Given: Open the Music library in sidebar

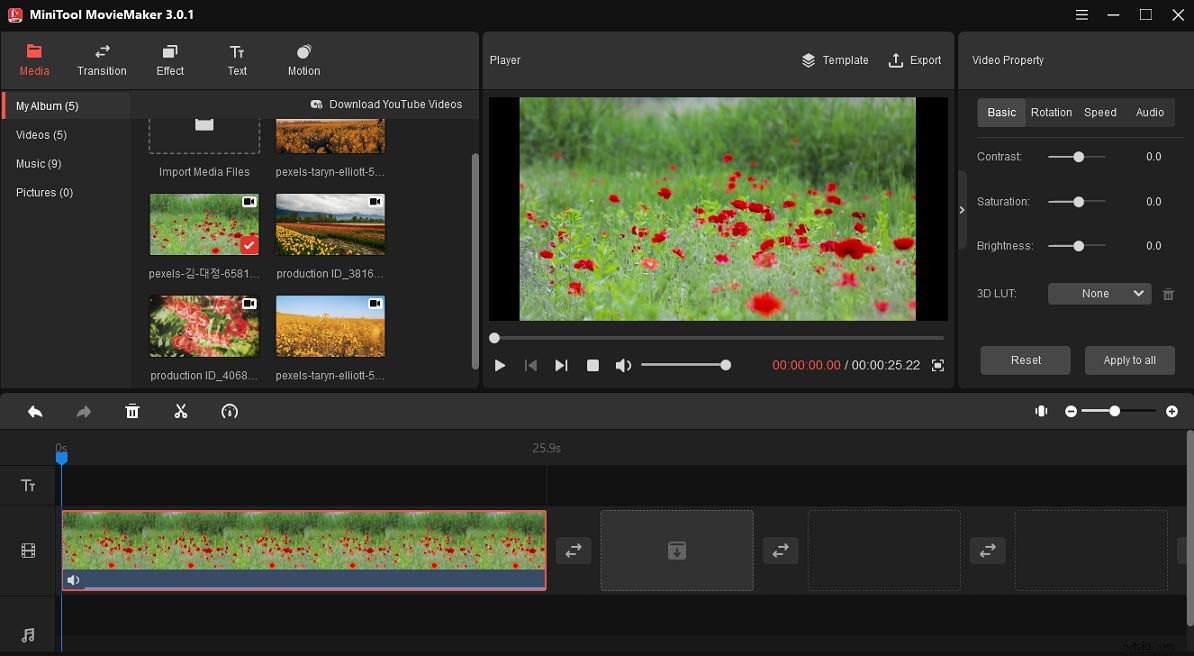Looking at the screenshot, I should [38, 163].
